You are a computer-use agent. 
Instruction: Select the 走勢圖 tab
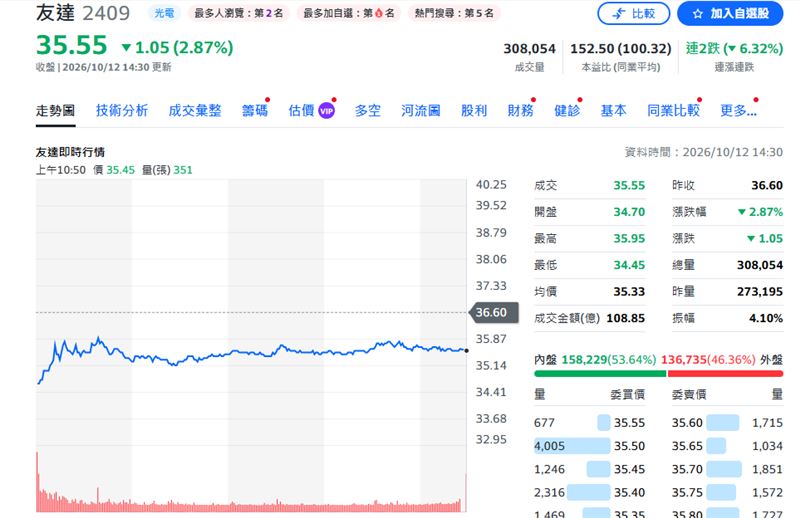56,111
